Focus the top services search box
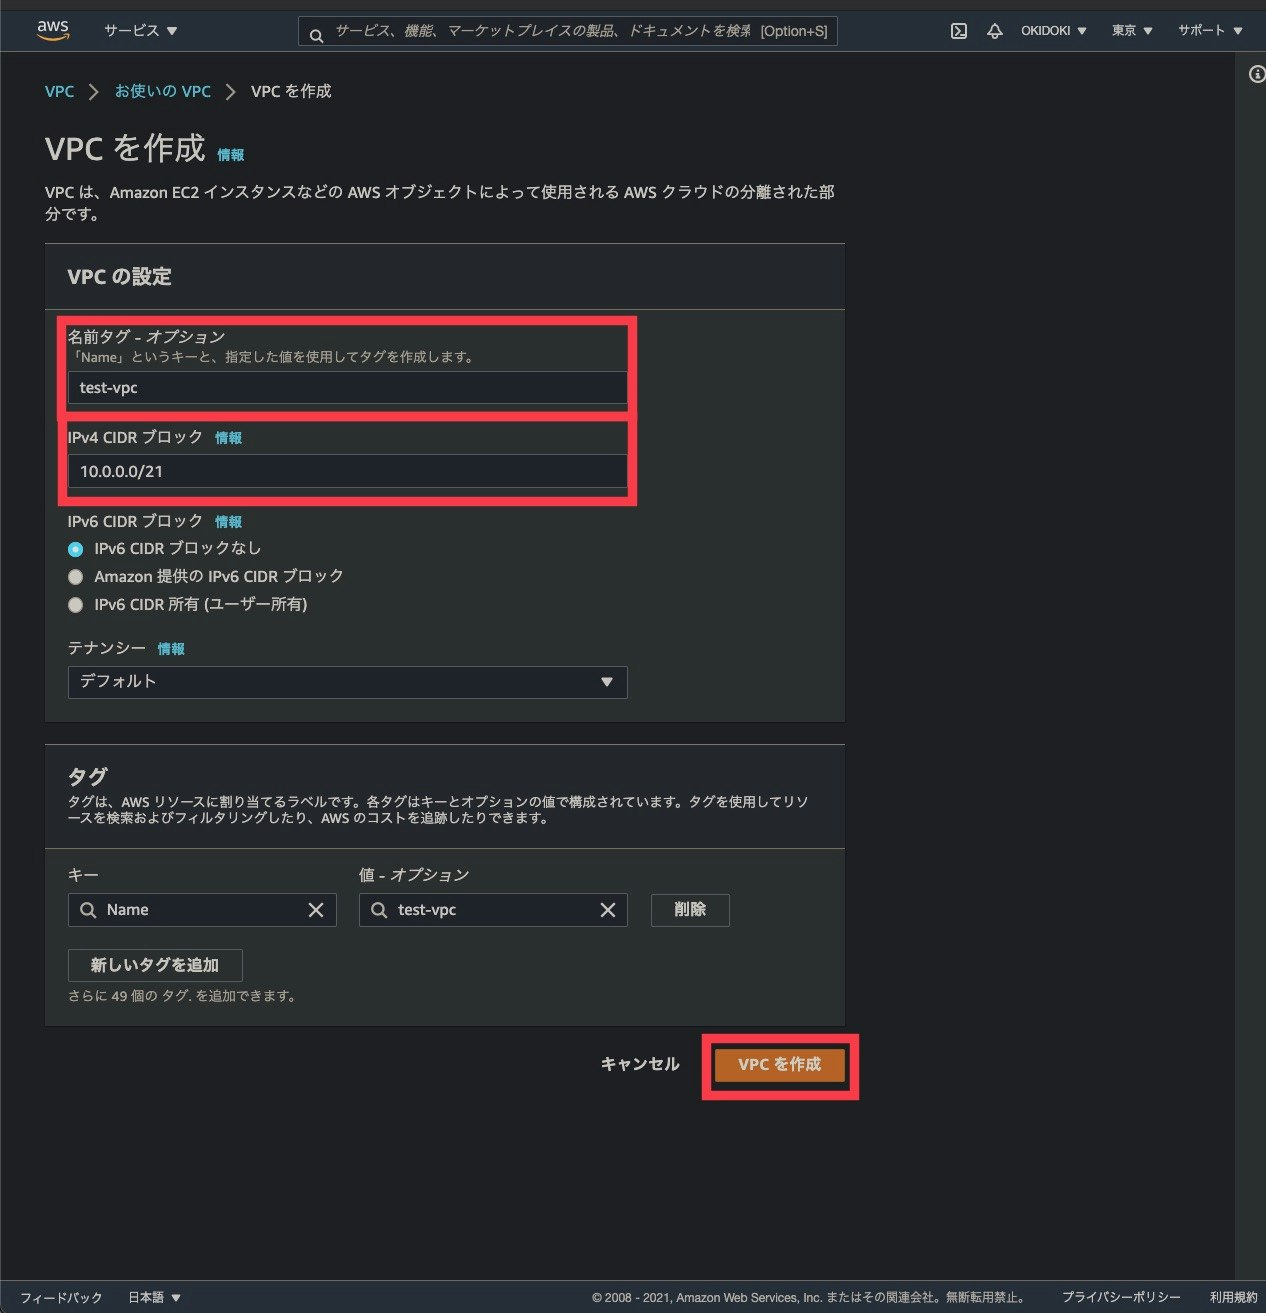The height and width of the screenshot is (1313, 1266). click(x=567, y=32)
